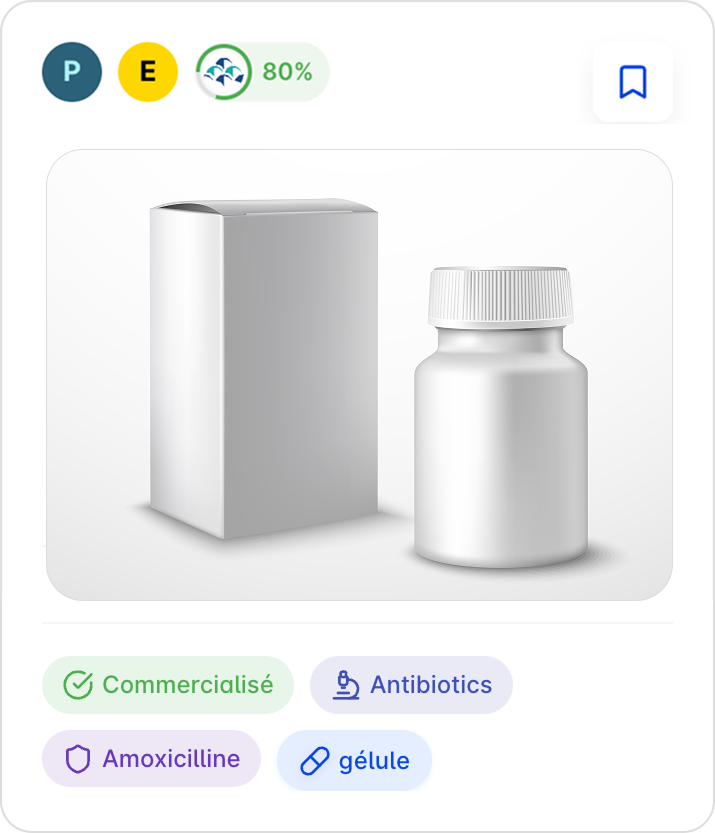Click the teal P avatar
715x833 pixels.
[x=72, y=72]
